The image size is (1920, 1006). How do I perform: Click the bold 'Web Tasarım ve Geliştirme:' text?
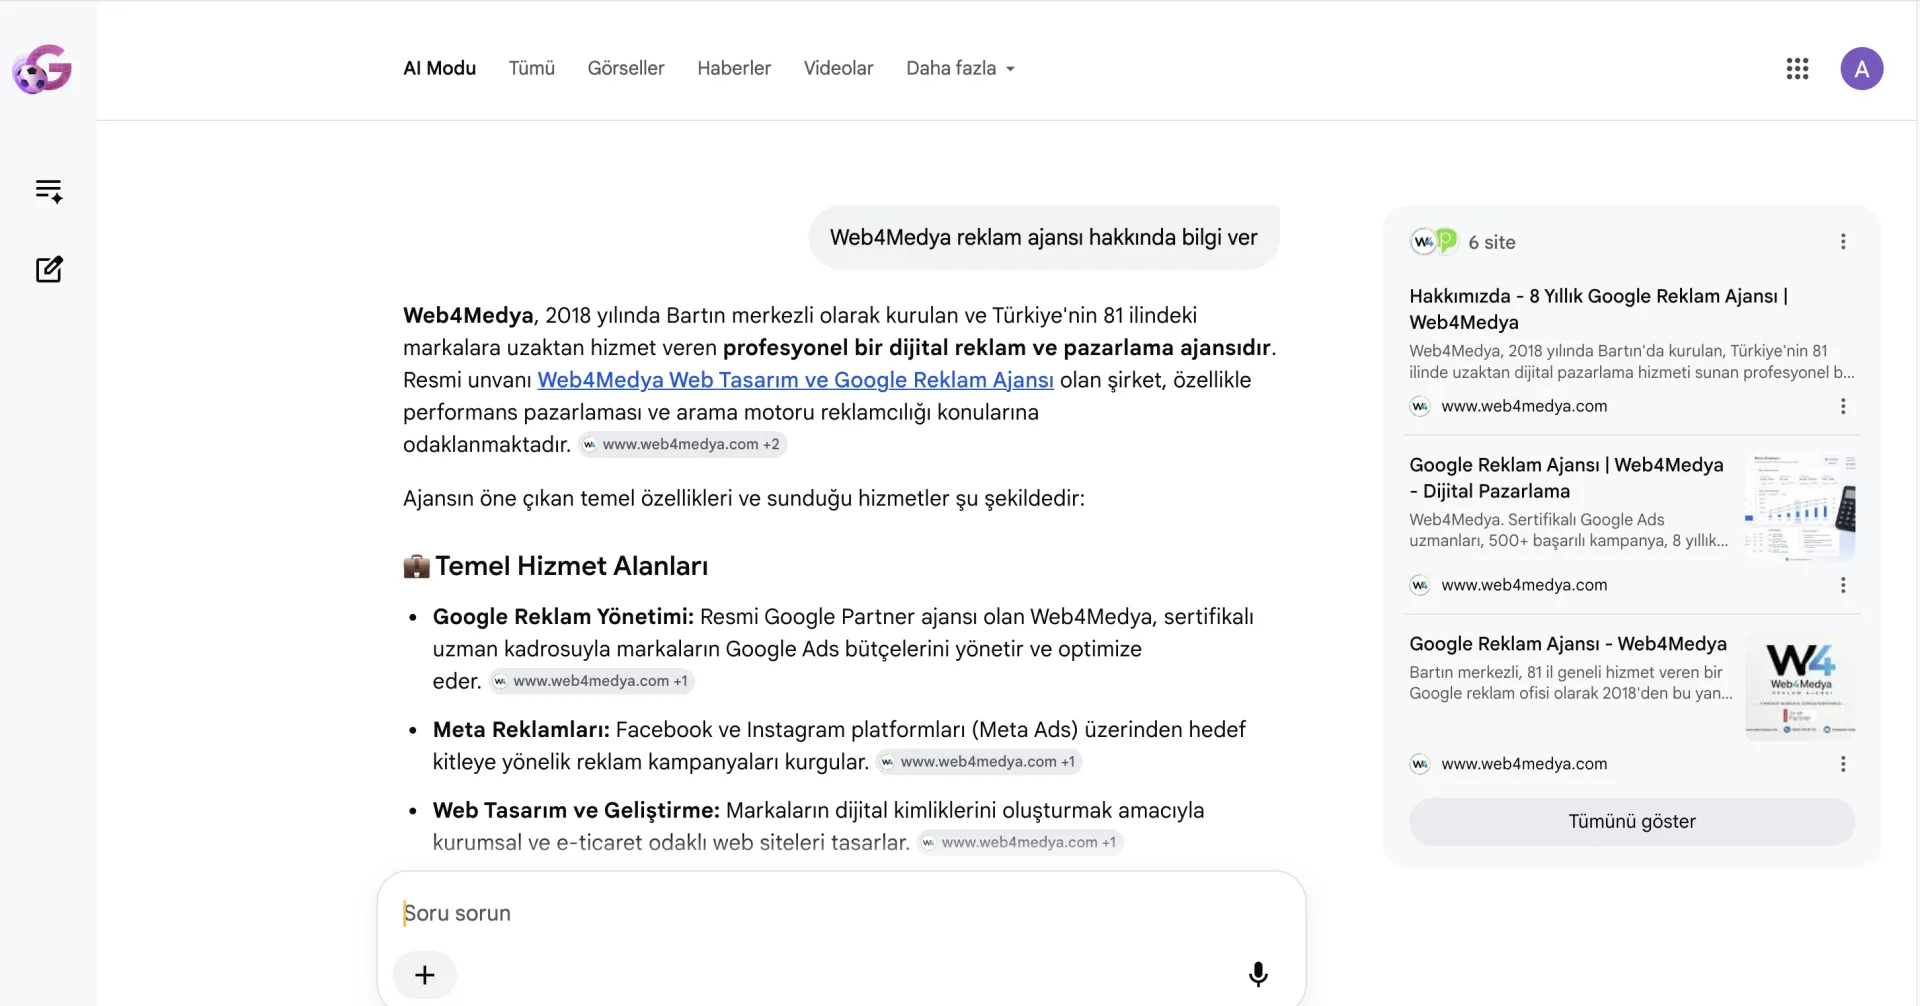click(x=576, y=811)
